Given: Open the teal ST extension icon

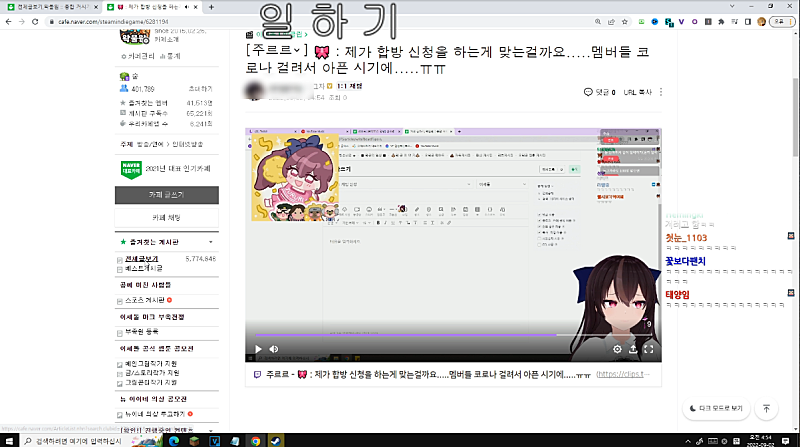Looking at the screenshot, I should click(668, 22).
